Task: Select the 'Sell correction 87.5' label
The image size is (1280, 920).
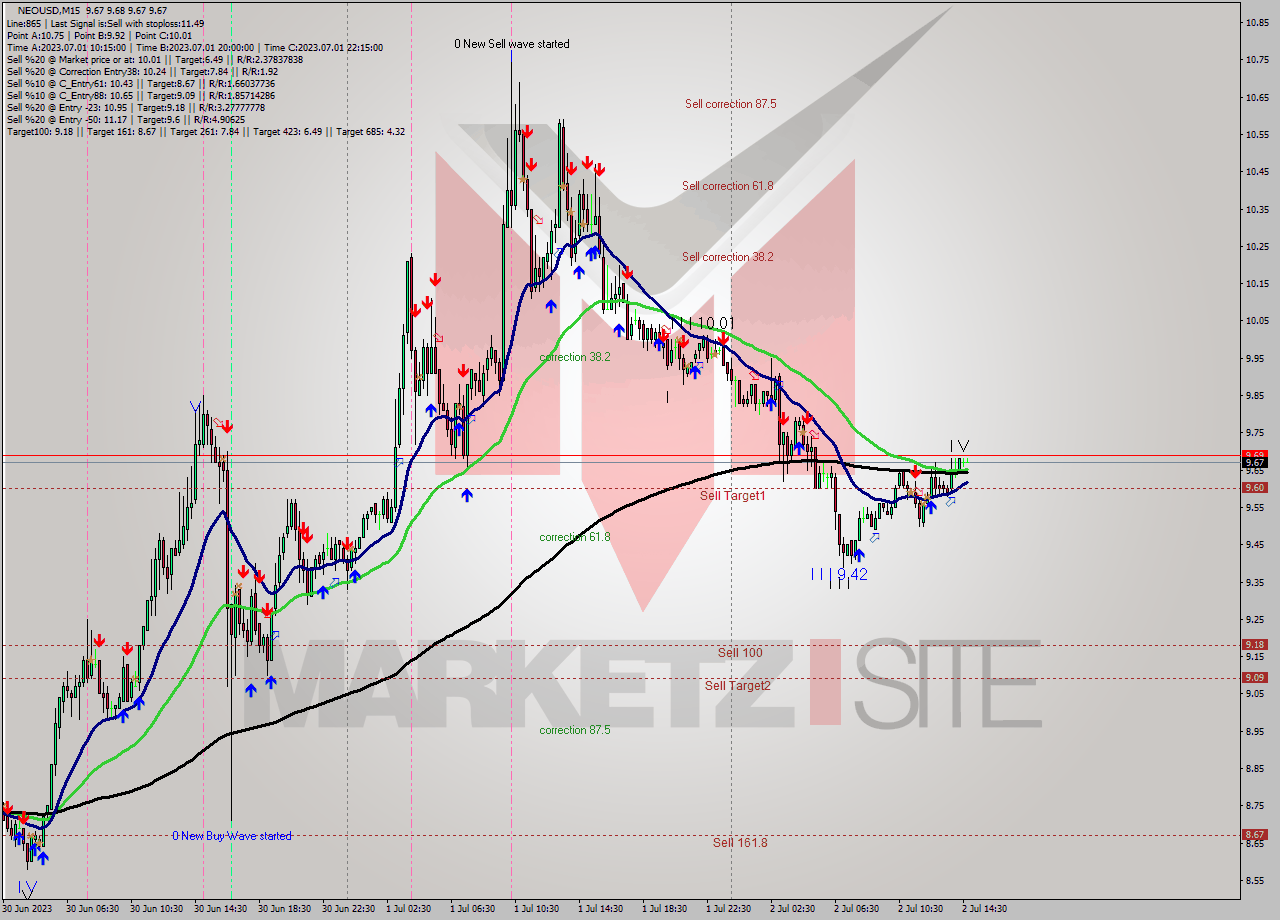Action: click(731, 104)
